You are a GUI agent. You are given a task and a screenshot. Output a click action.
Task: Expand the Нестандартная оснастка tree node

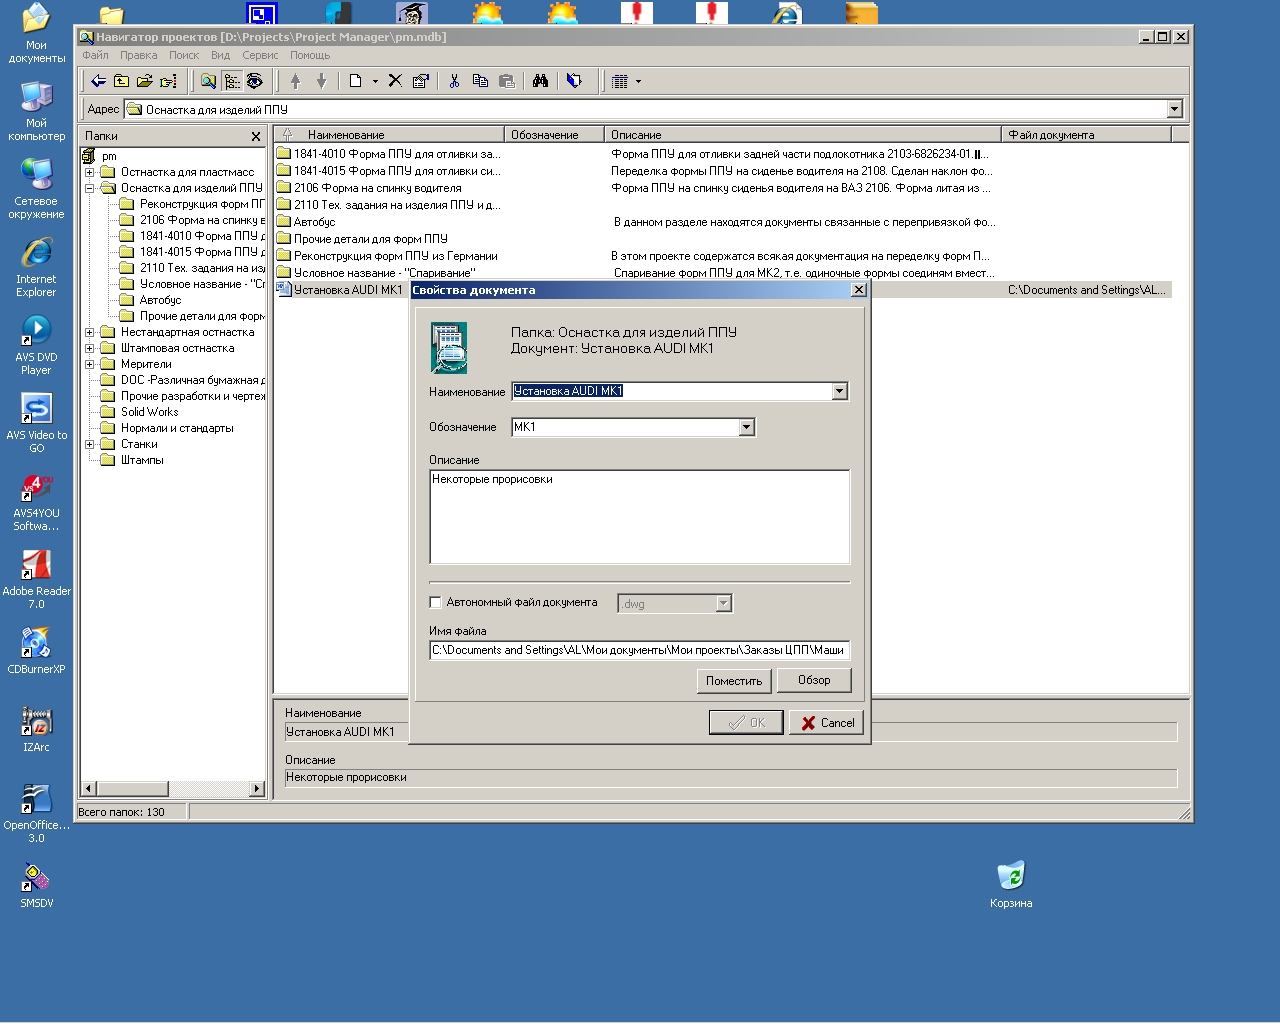[89, 332]
